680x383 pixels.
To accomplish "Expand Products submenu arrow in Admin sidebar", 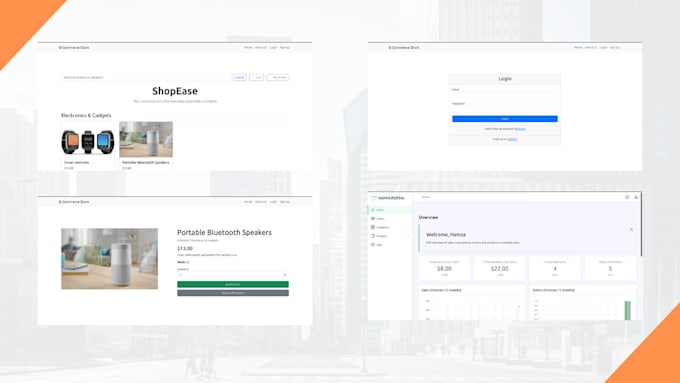I will (x=408, y=236).
